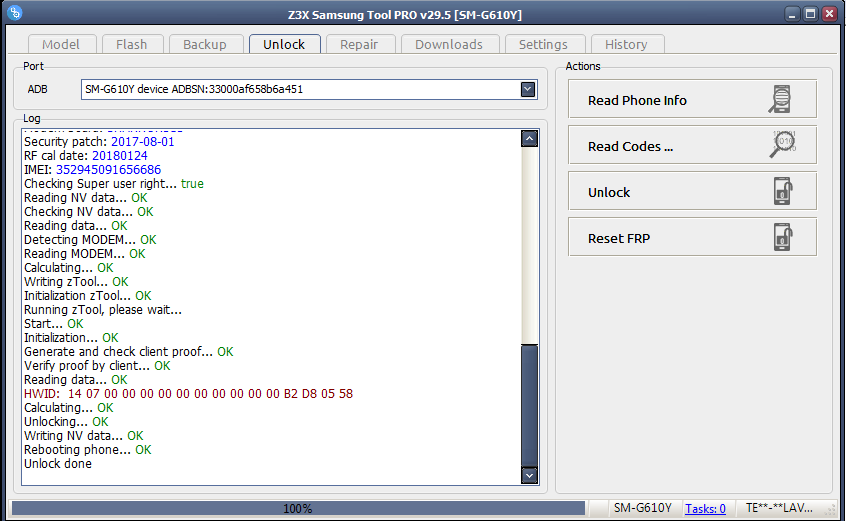Switch to the Flash tab
This screenshot has height=521, width=846.
[132, 44]
